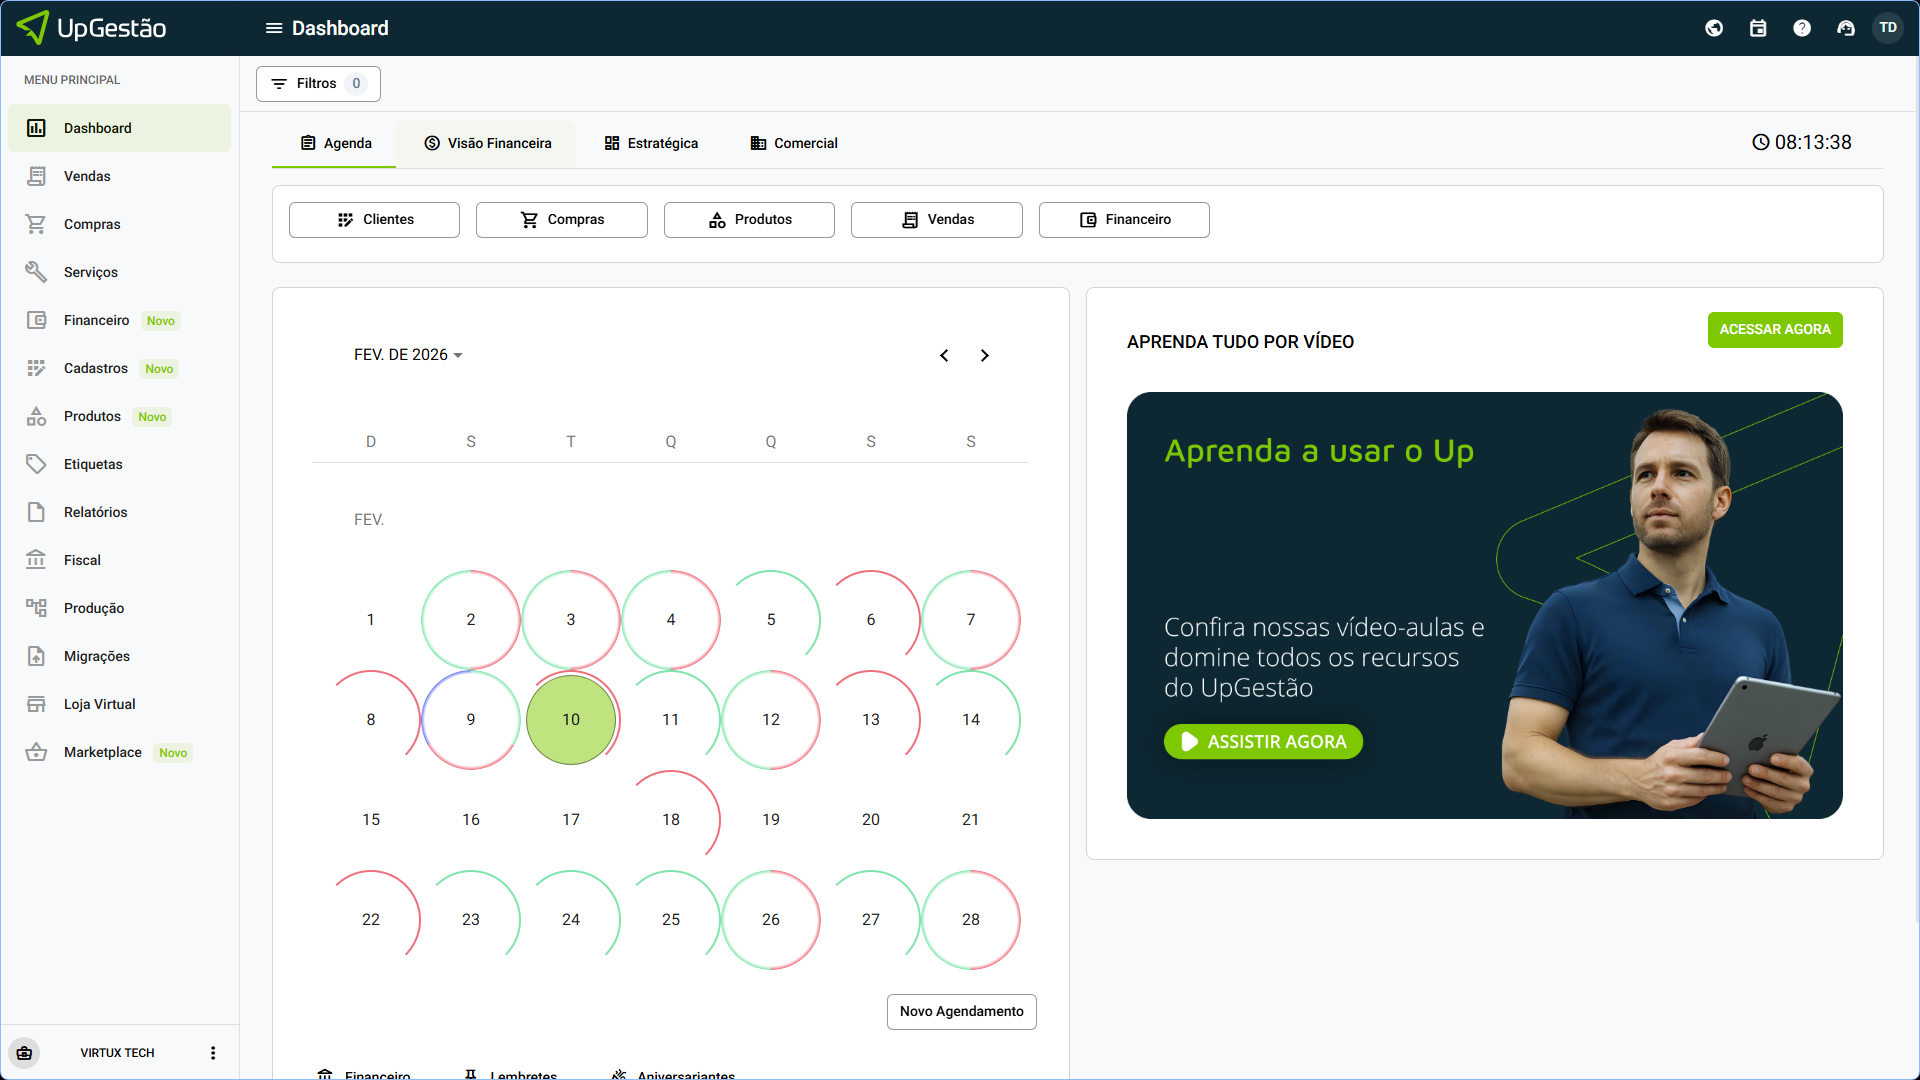This screenshot has height=1080, width=1920.
Task: Open Etiquetas in the sidebar
Action: click(93, 464)
